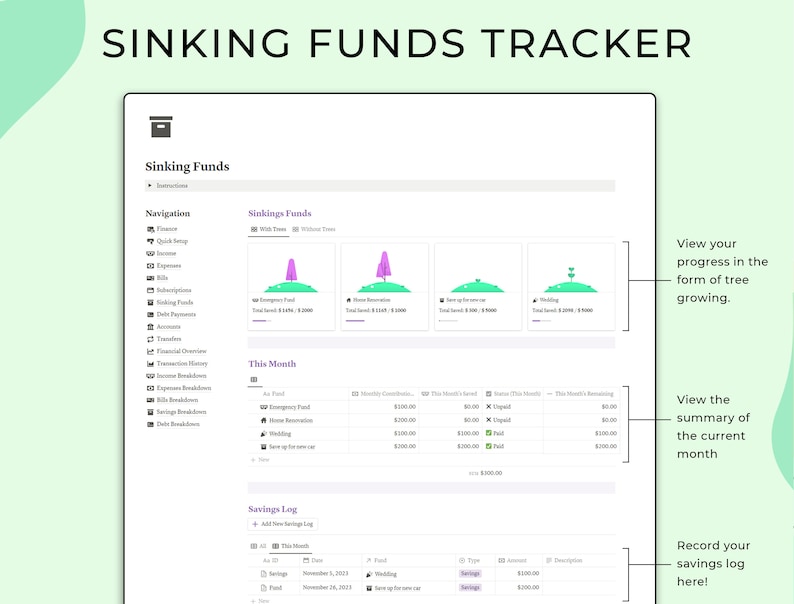Image resolution: width=794 pixels, height=604 pixels.
Task: Open the Expenses page link
Action: coord(169,265)
